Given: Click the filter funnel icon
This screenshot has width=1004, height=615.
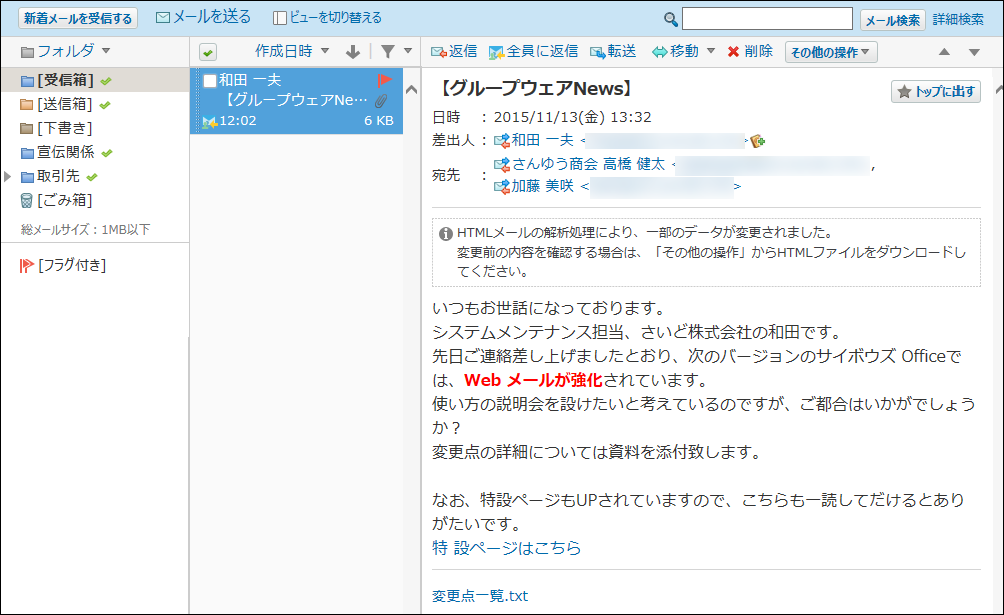Looking at the screenshot, I should [388, 51].
